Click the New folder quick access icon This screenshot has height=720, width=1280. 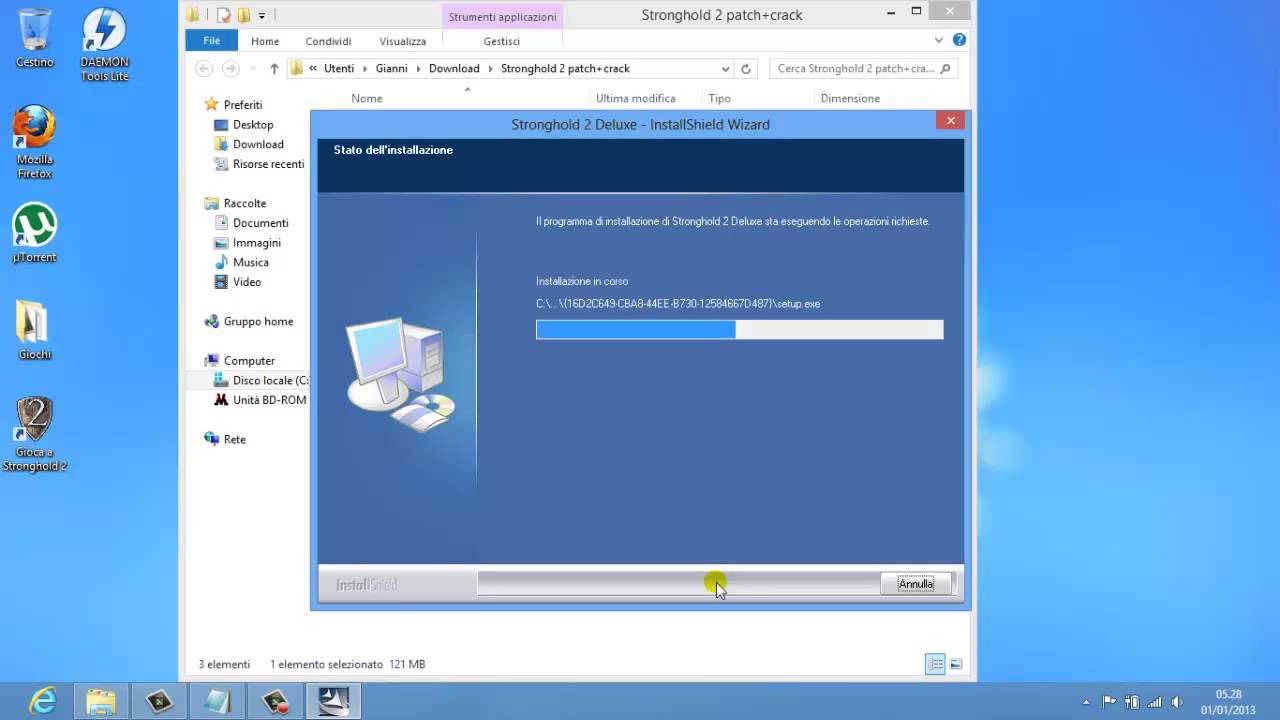tap(243, 15)
